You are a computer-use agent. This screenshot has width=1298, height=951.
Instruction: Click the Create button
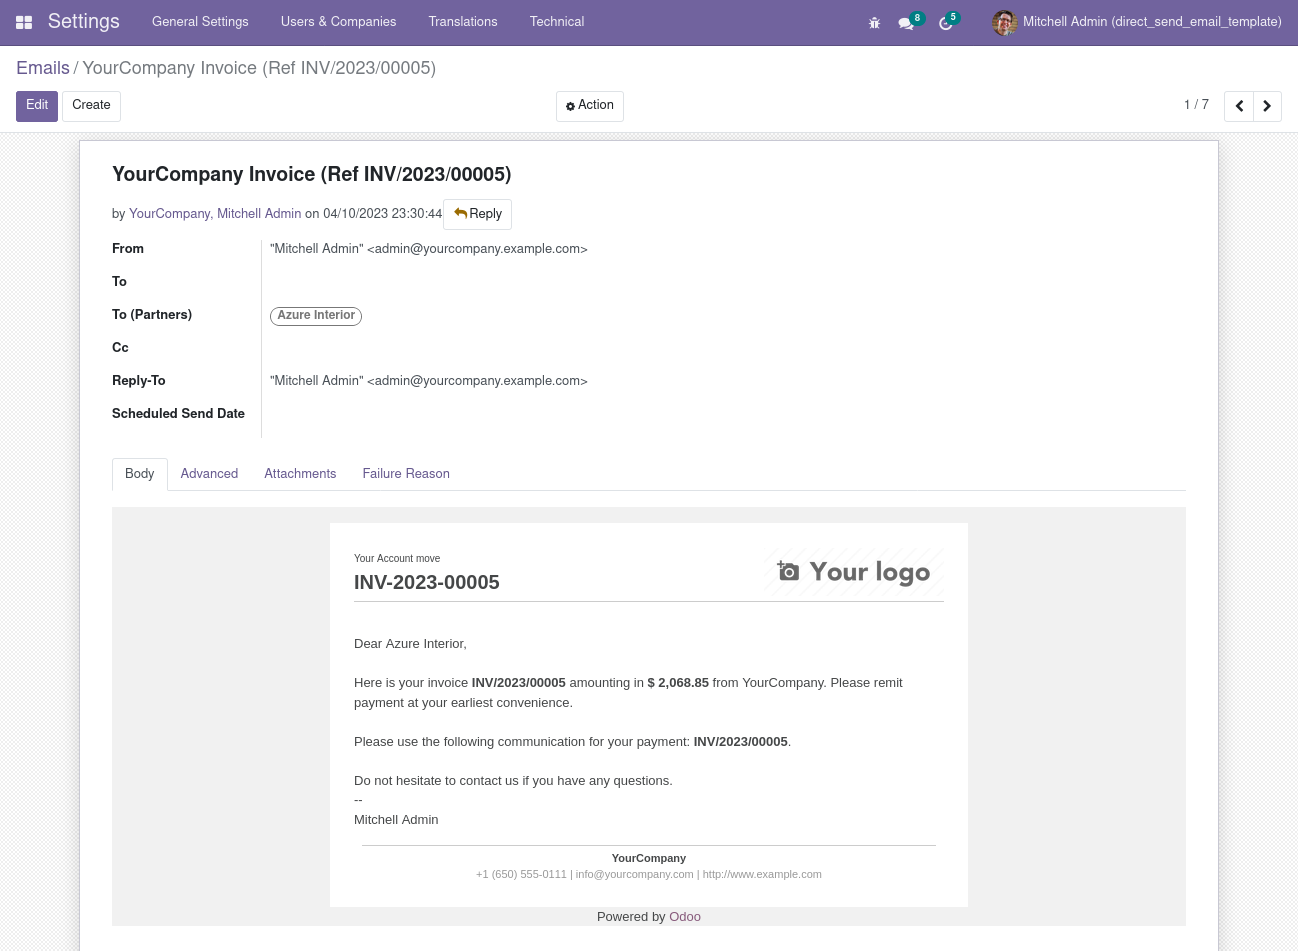point(91,106)
